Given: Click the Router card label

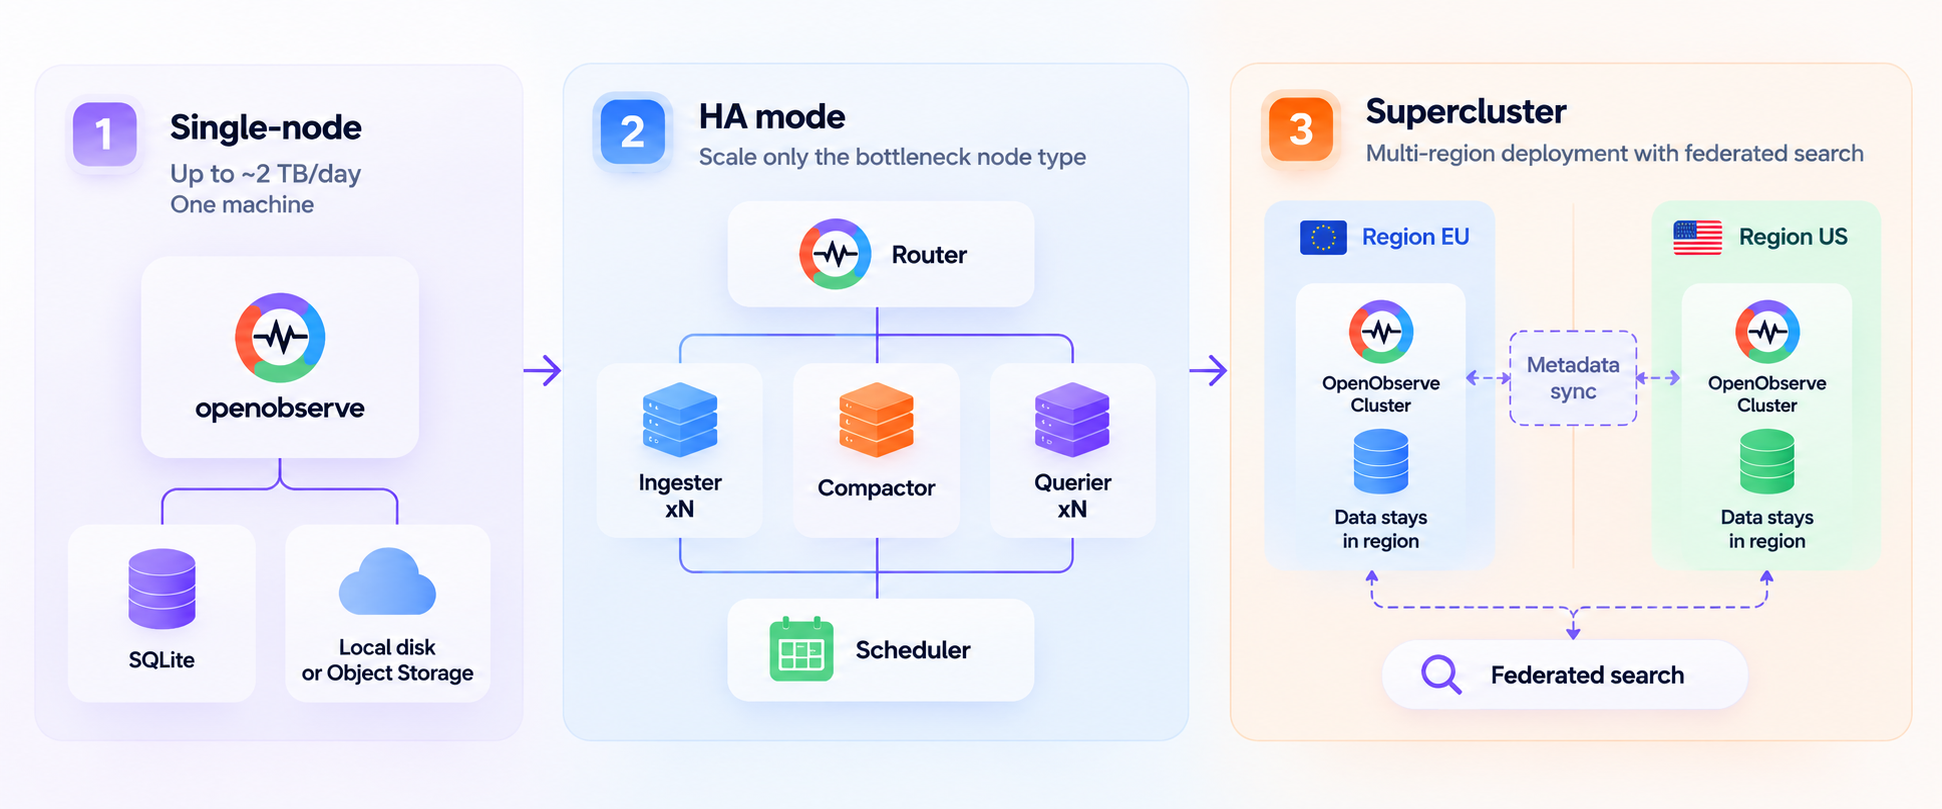Looking at the screenshot, I should pyautogui.click(x=929, y=255).
